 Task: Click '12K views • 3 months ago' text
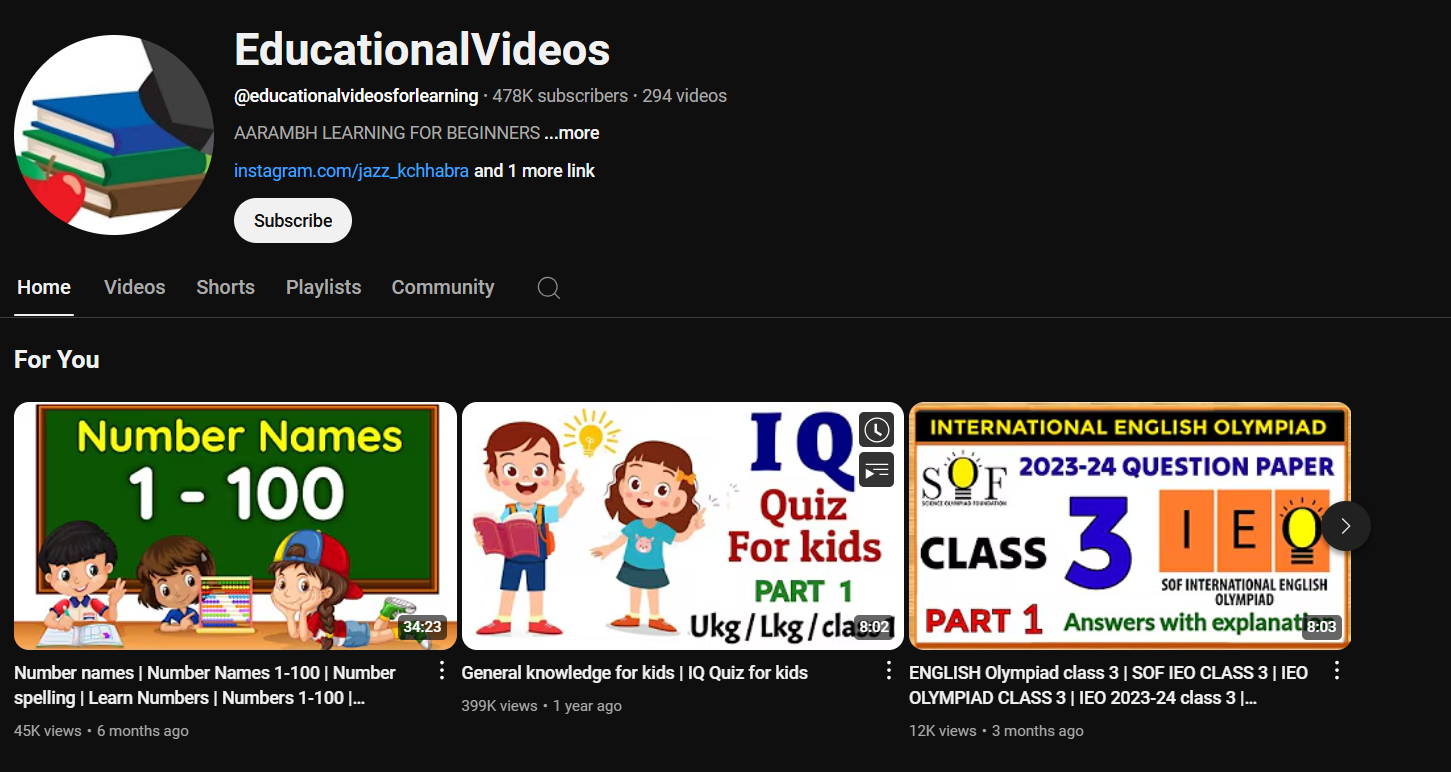click(996, 731)
